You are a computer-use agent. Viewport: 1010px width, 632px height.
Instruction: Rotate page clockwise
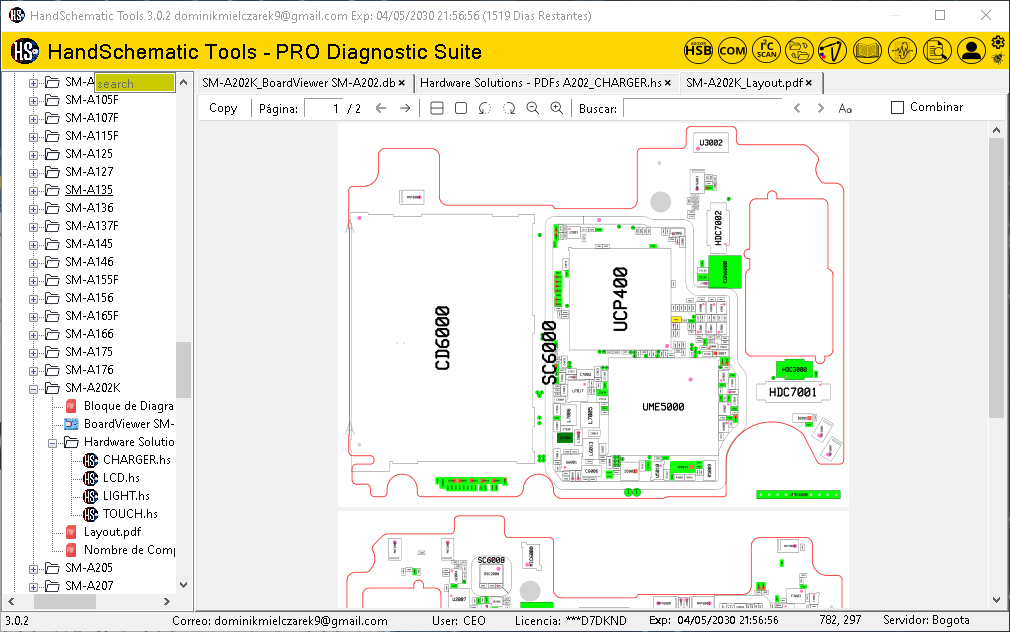509,108
